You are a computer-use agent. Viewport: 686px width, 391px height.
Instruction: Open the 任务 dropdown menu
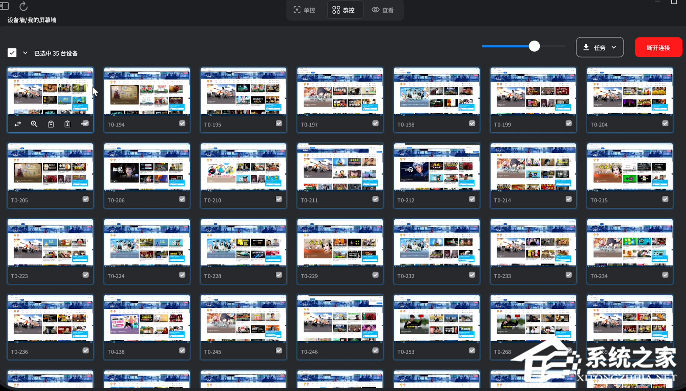[x=600, y=47]
